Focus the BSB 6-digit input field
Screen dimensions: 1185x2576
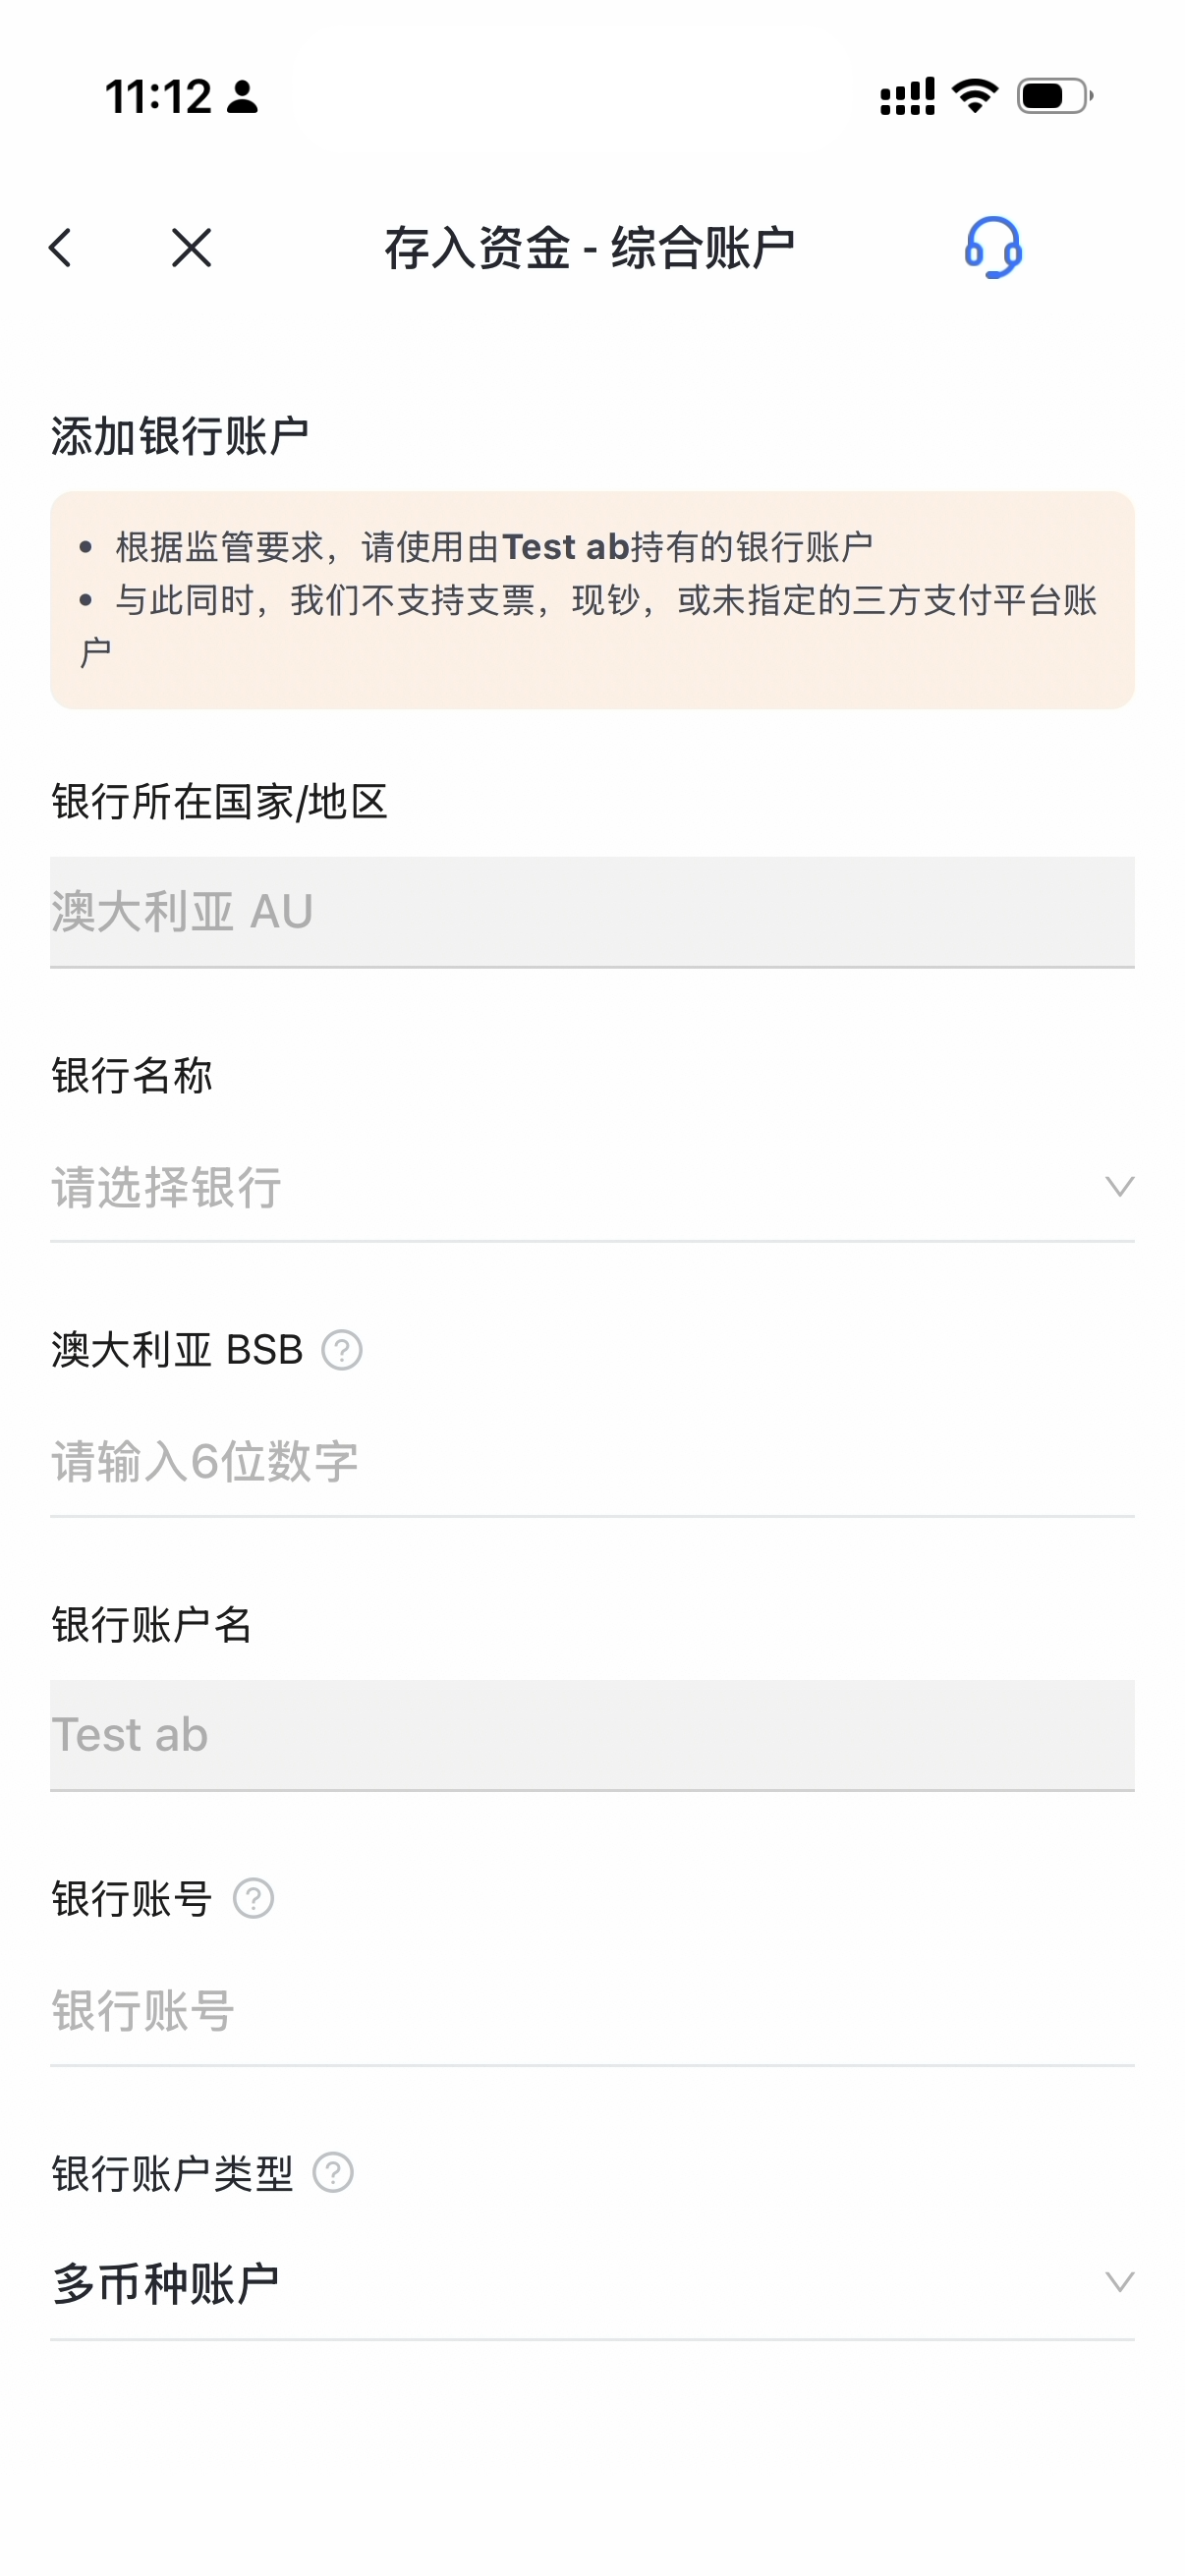point(590,1462)
